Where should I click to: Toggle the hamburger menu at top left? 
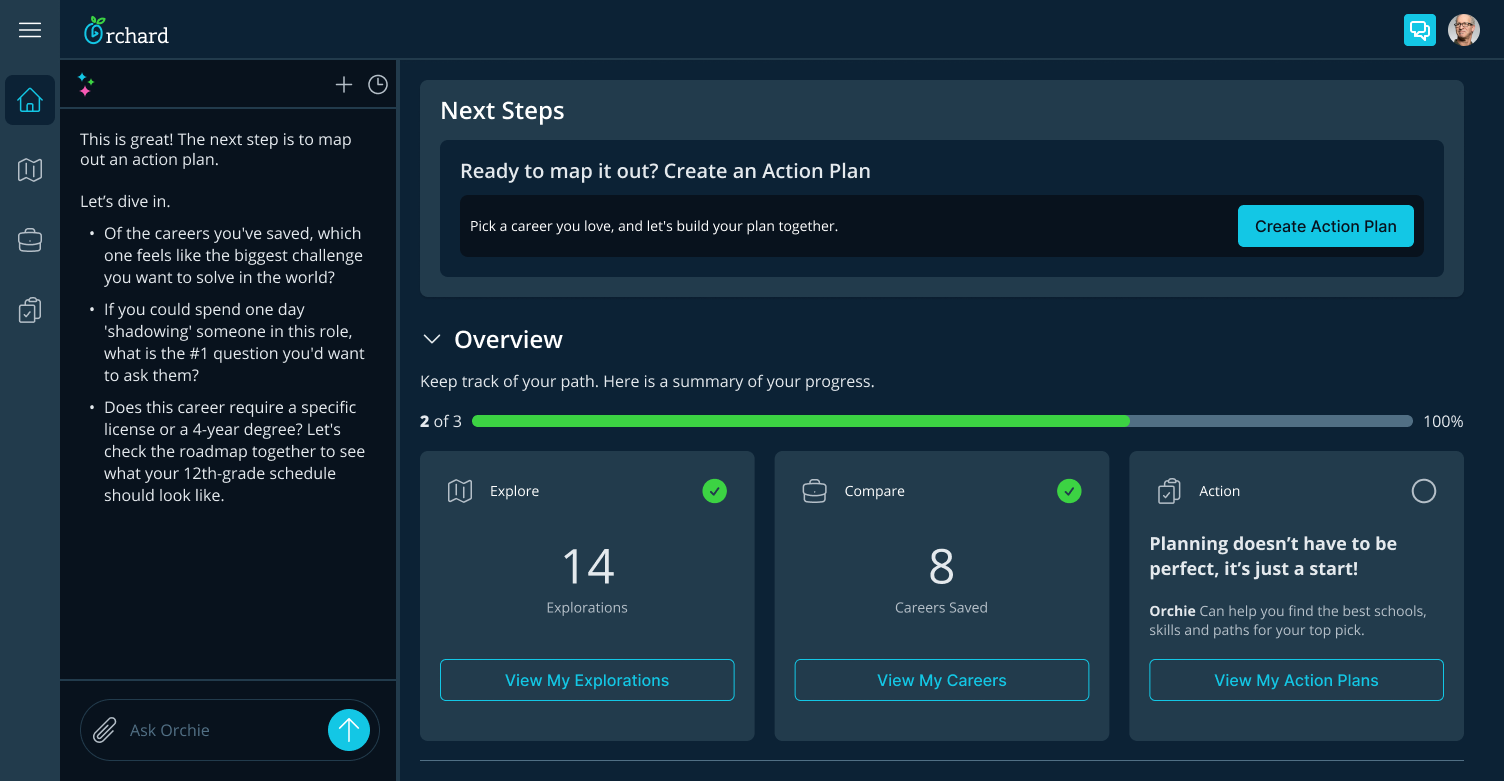click(x=30, y=30)
